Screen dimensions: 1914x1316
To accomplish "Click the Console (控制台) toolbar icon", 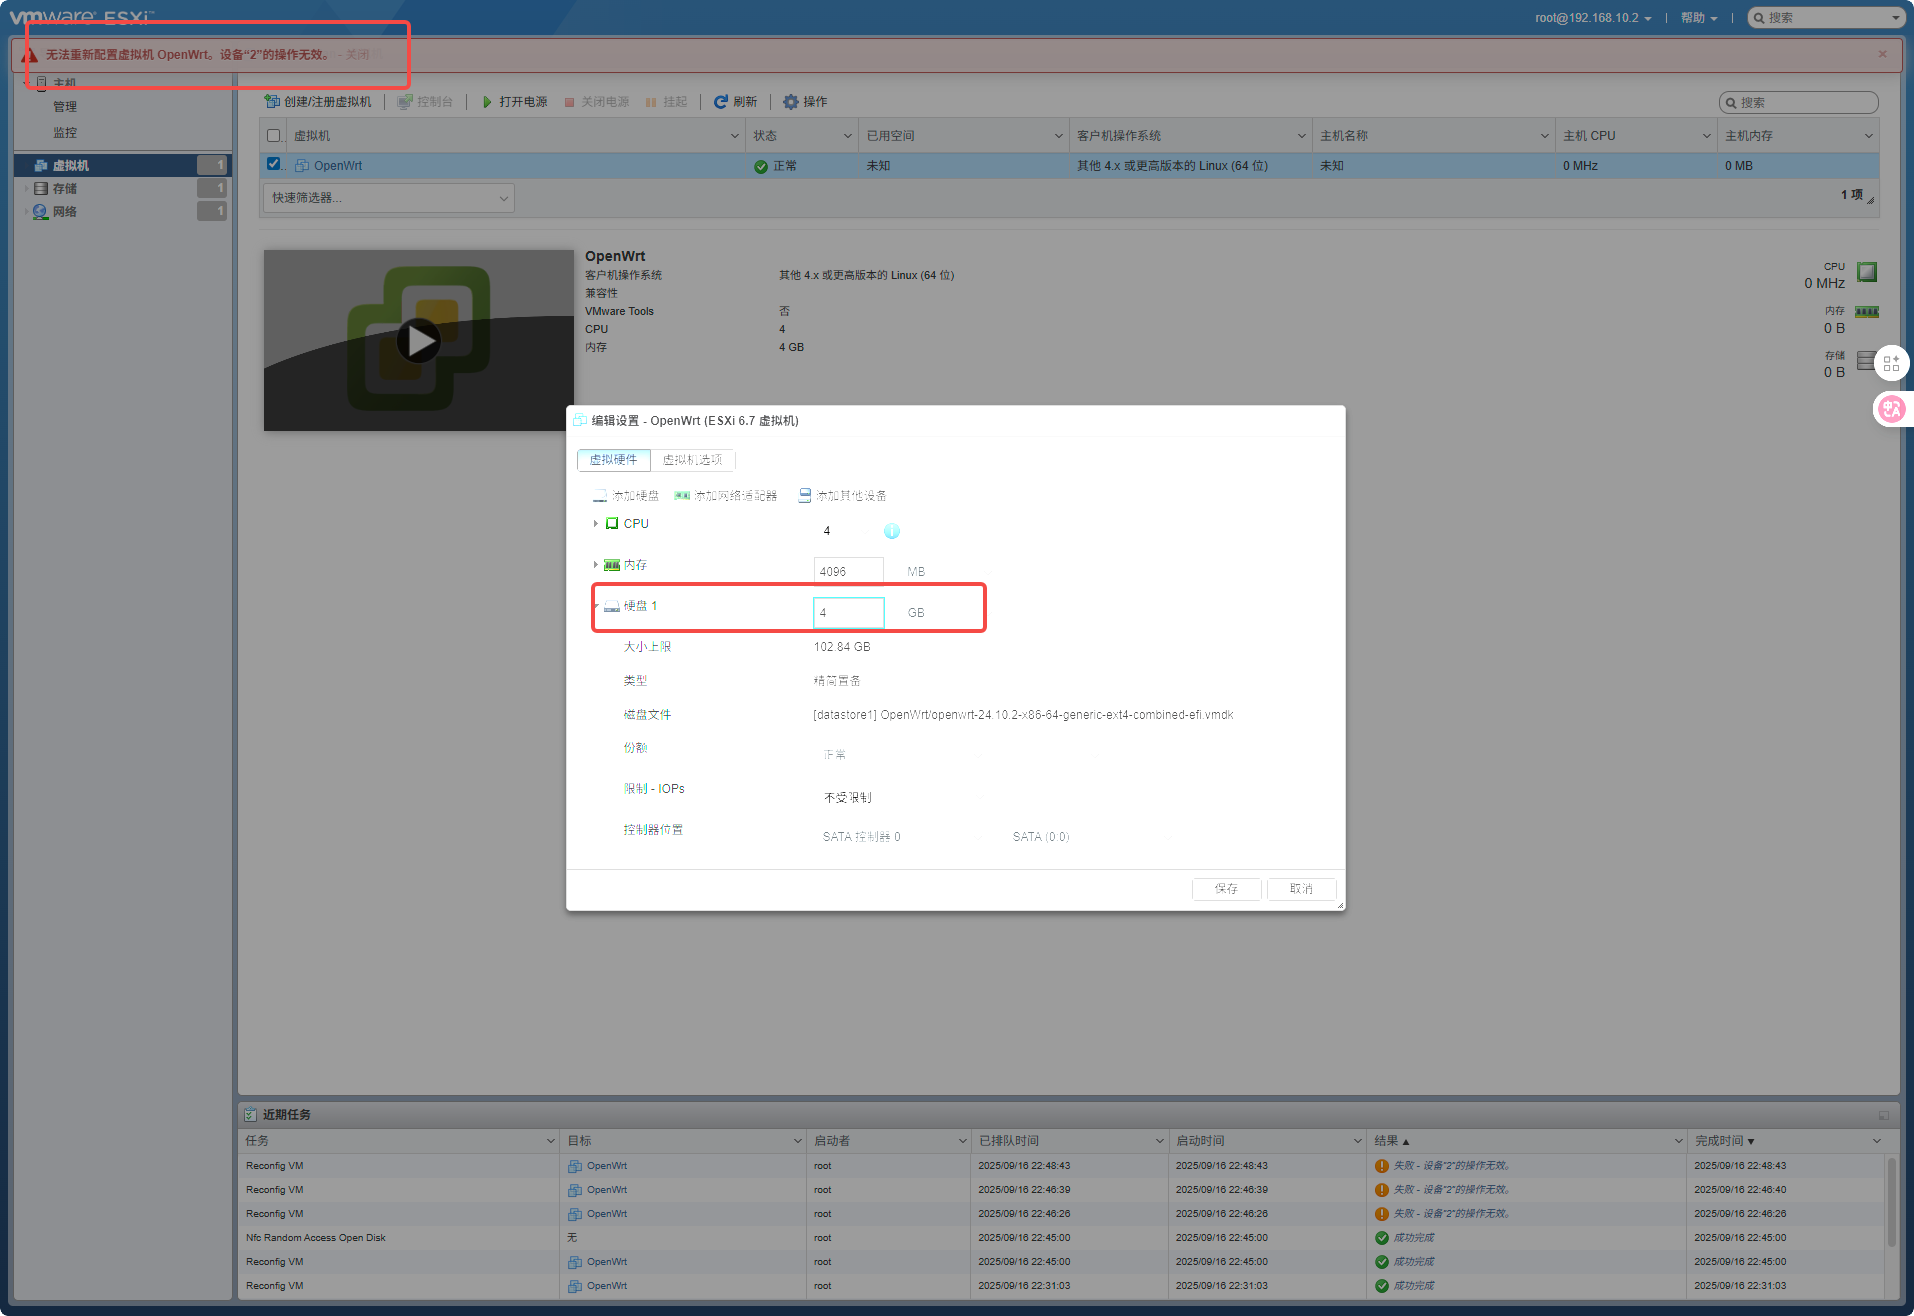I will [x=405, y=102].
